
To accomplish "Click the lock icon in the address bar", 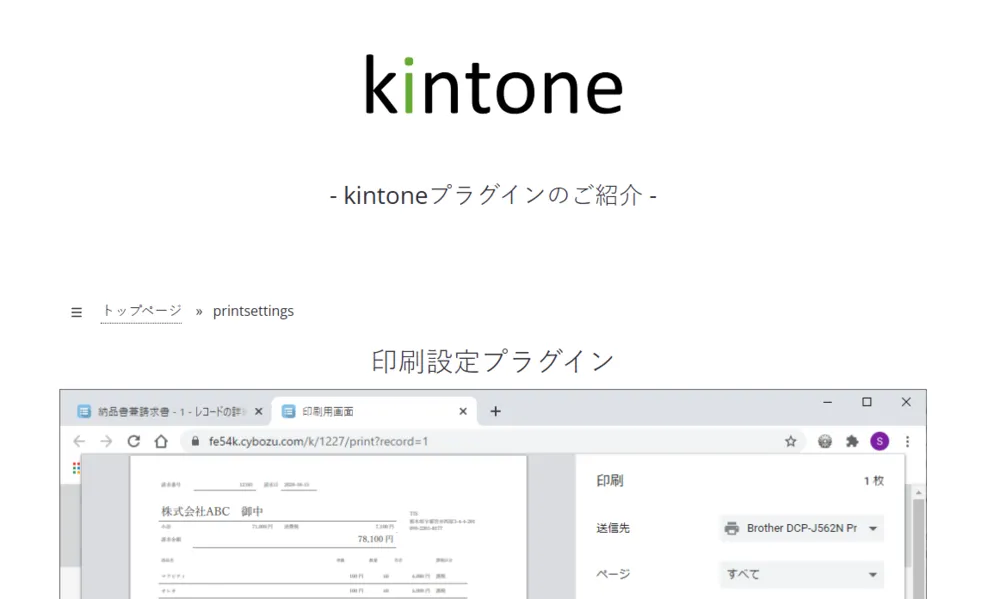I will pos(195,441).
